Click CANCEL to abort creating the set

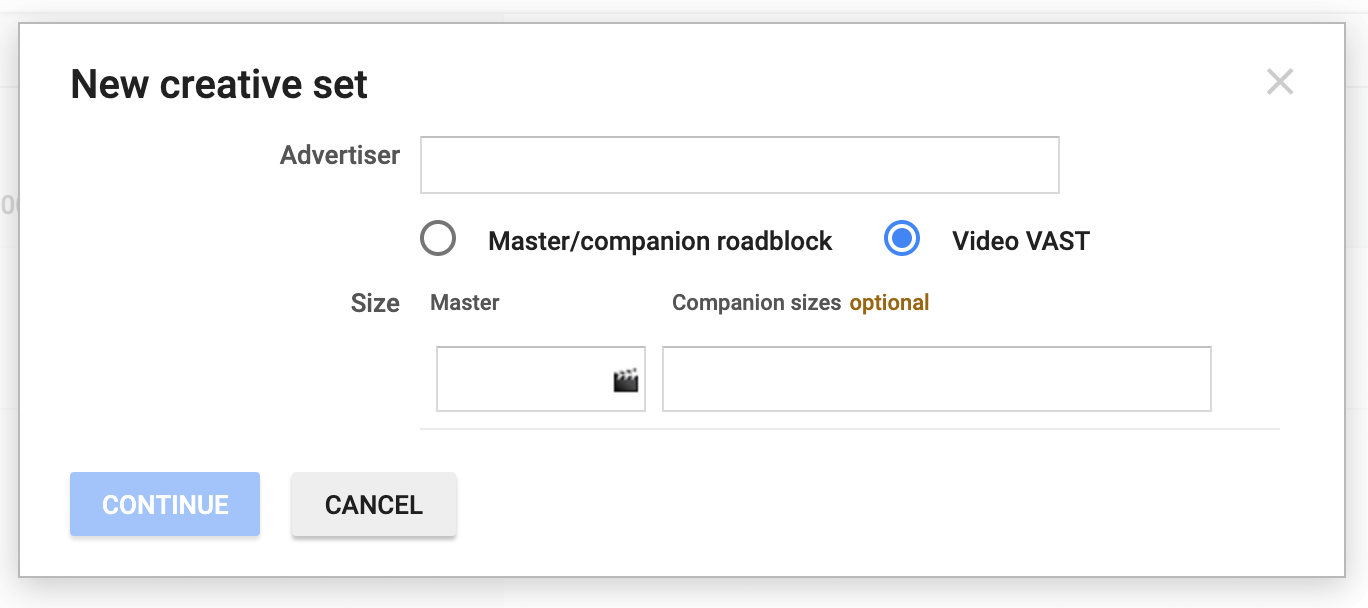(373, 504)
